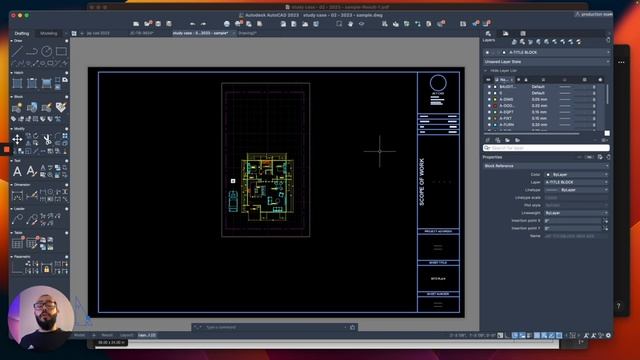Image resolution: width=640 pixels, height=360 pixels.
Task: Open the Block Reference selection dropdown
Action: tap(547, 166)
